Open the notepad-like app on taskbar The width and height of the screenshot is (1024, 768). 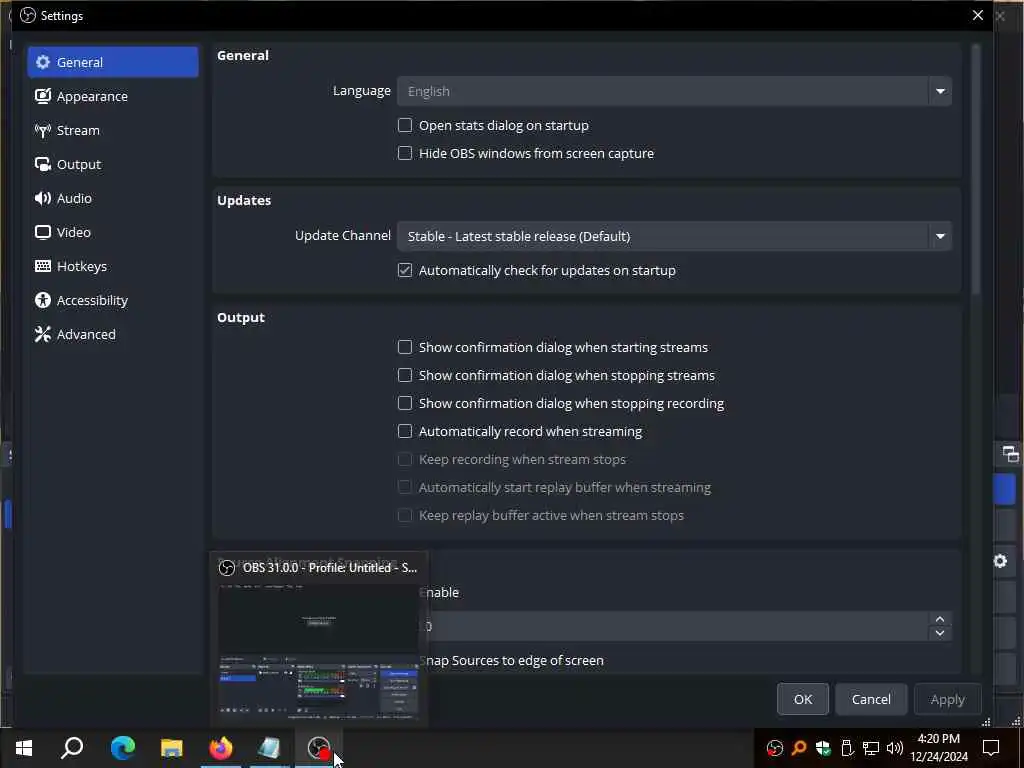[269, 748]
